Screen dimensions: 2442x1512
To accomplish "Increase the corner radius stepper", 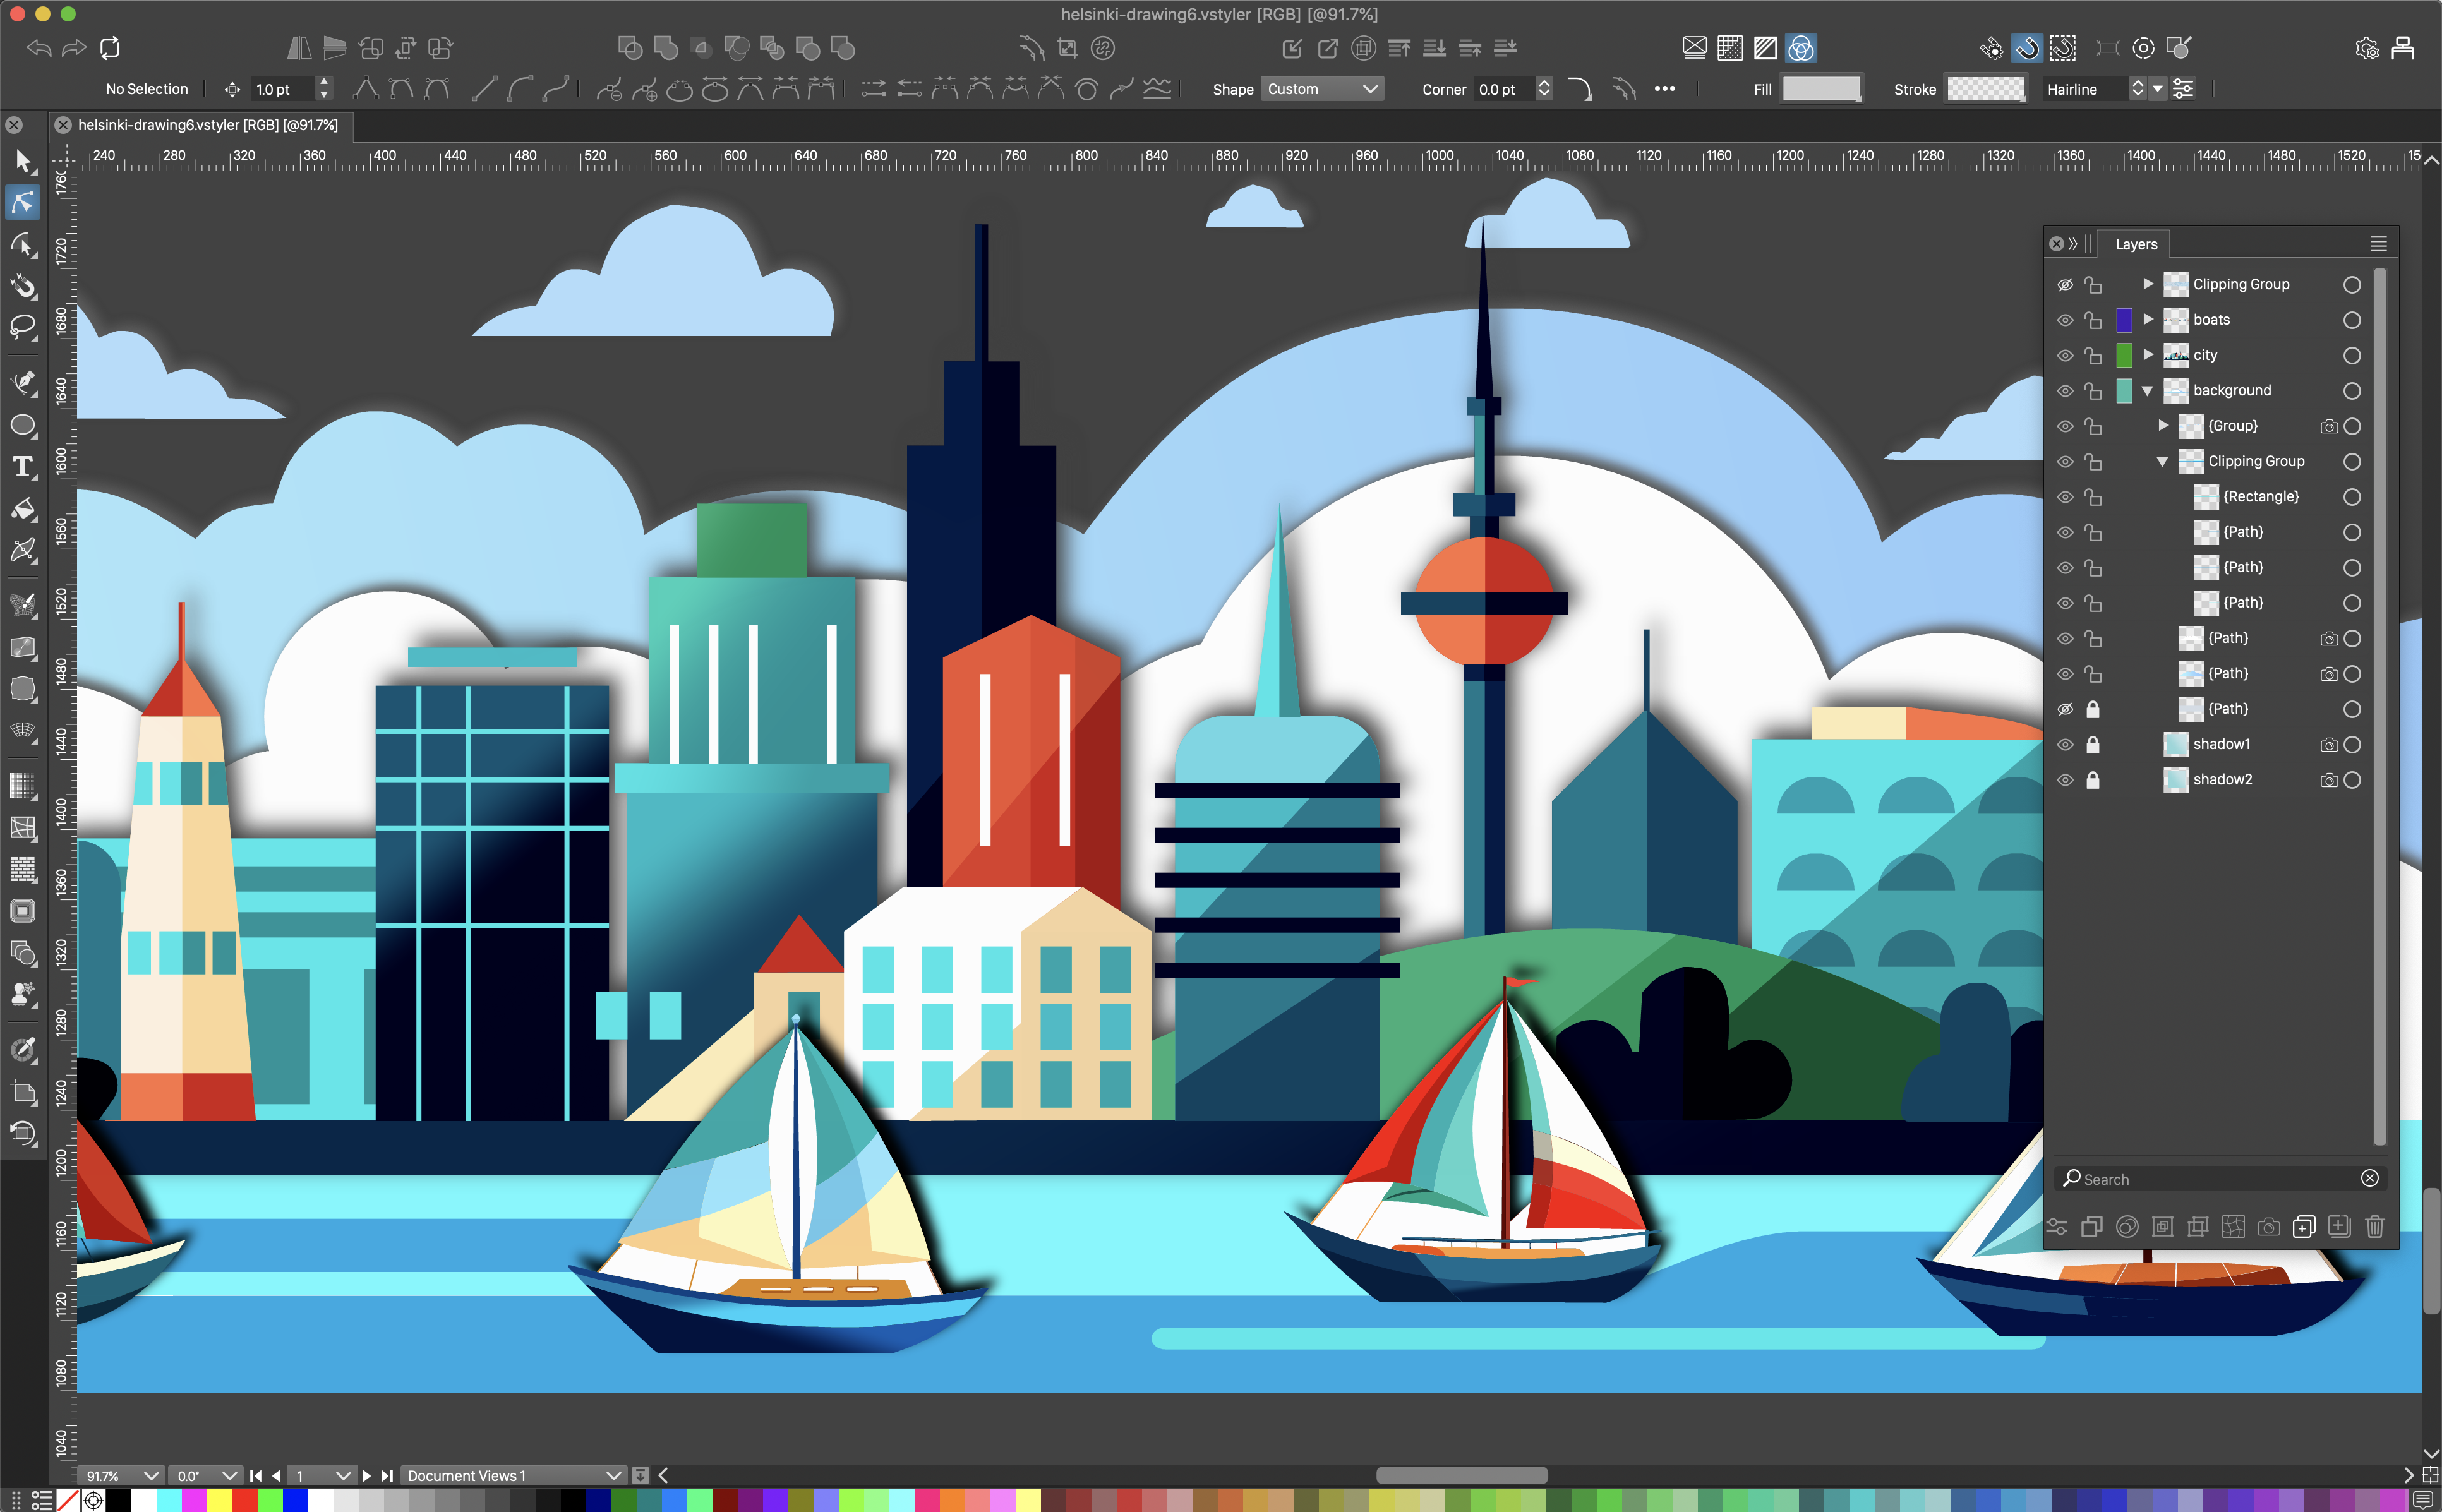I will [1544, 83].
